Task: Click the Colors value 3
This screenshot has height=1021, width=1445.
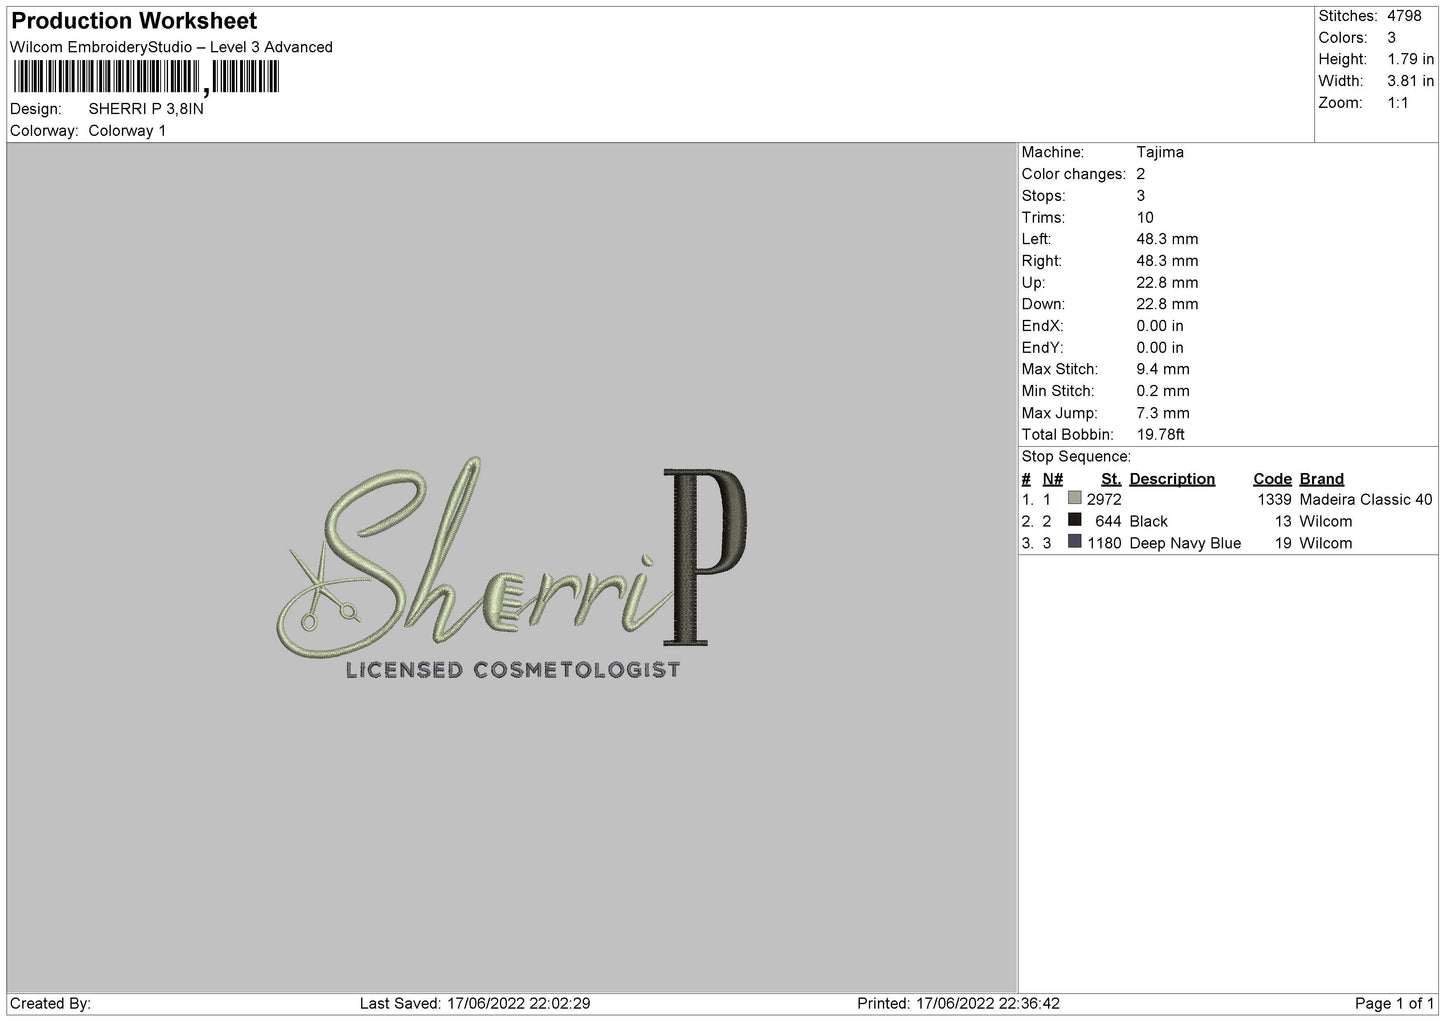Action: click(x=1391, y=38)
